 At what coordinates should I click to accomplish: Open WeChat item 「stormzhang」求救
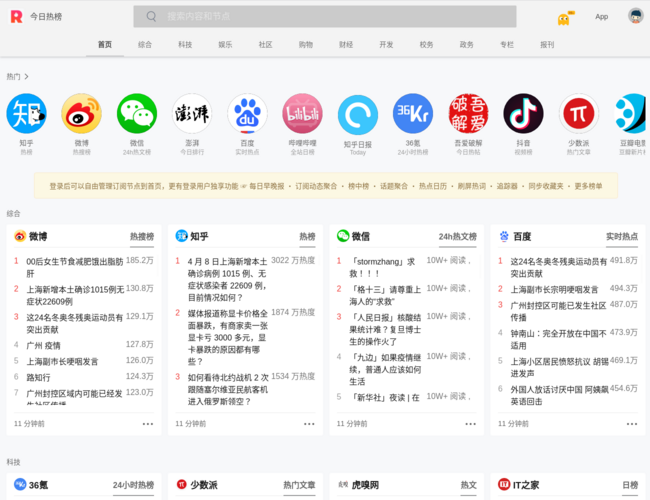pyautogui.click(x=382, y=267)
